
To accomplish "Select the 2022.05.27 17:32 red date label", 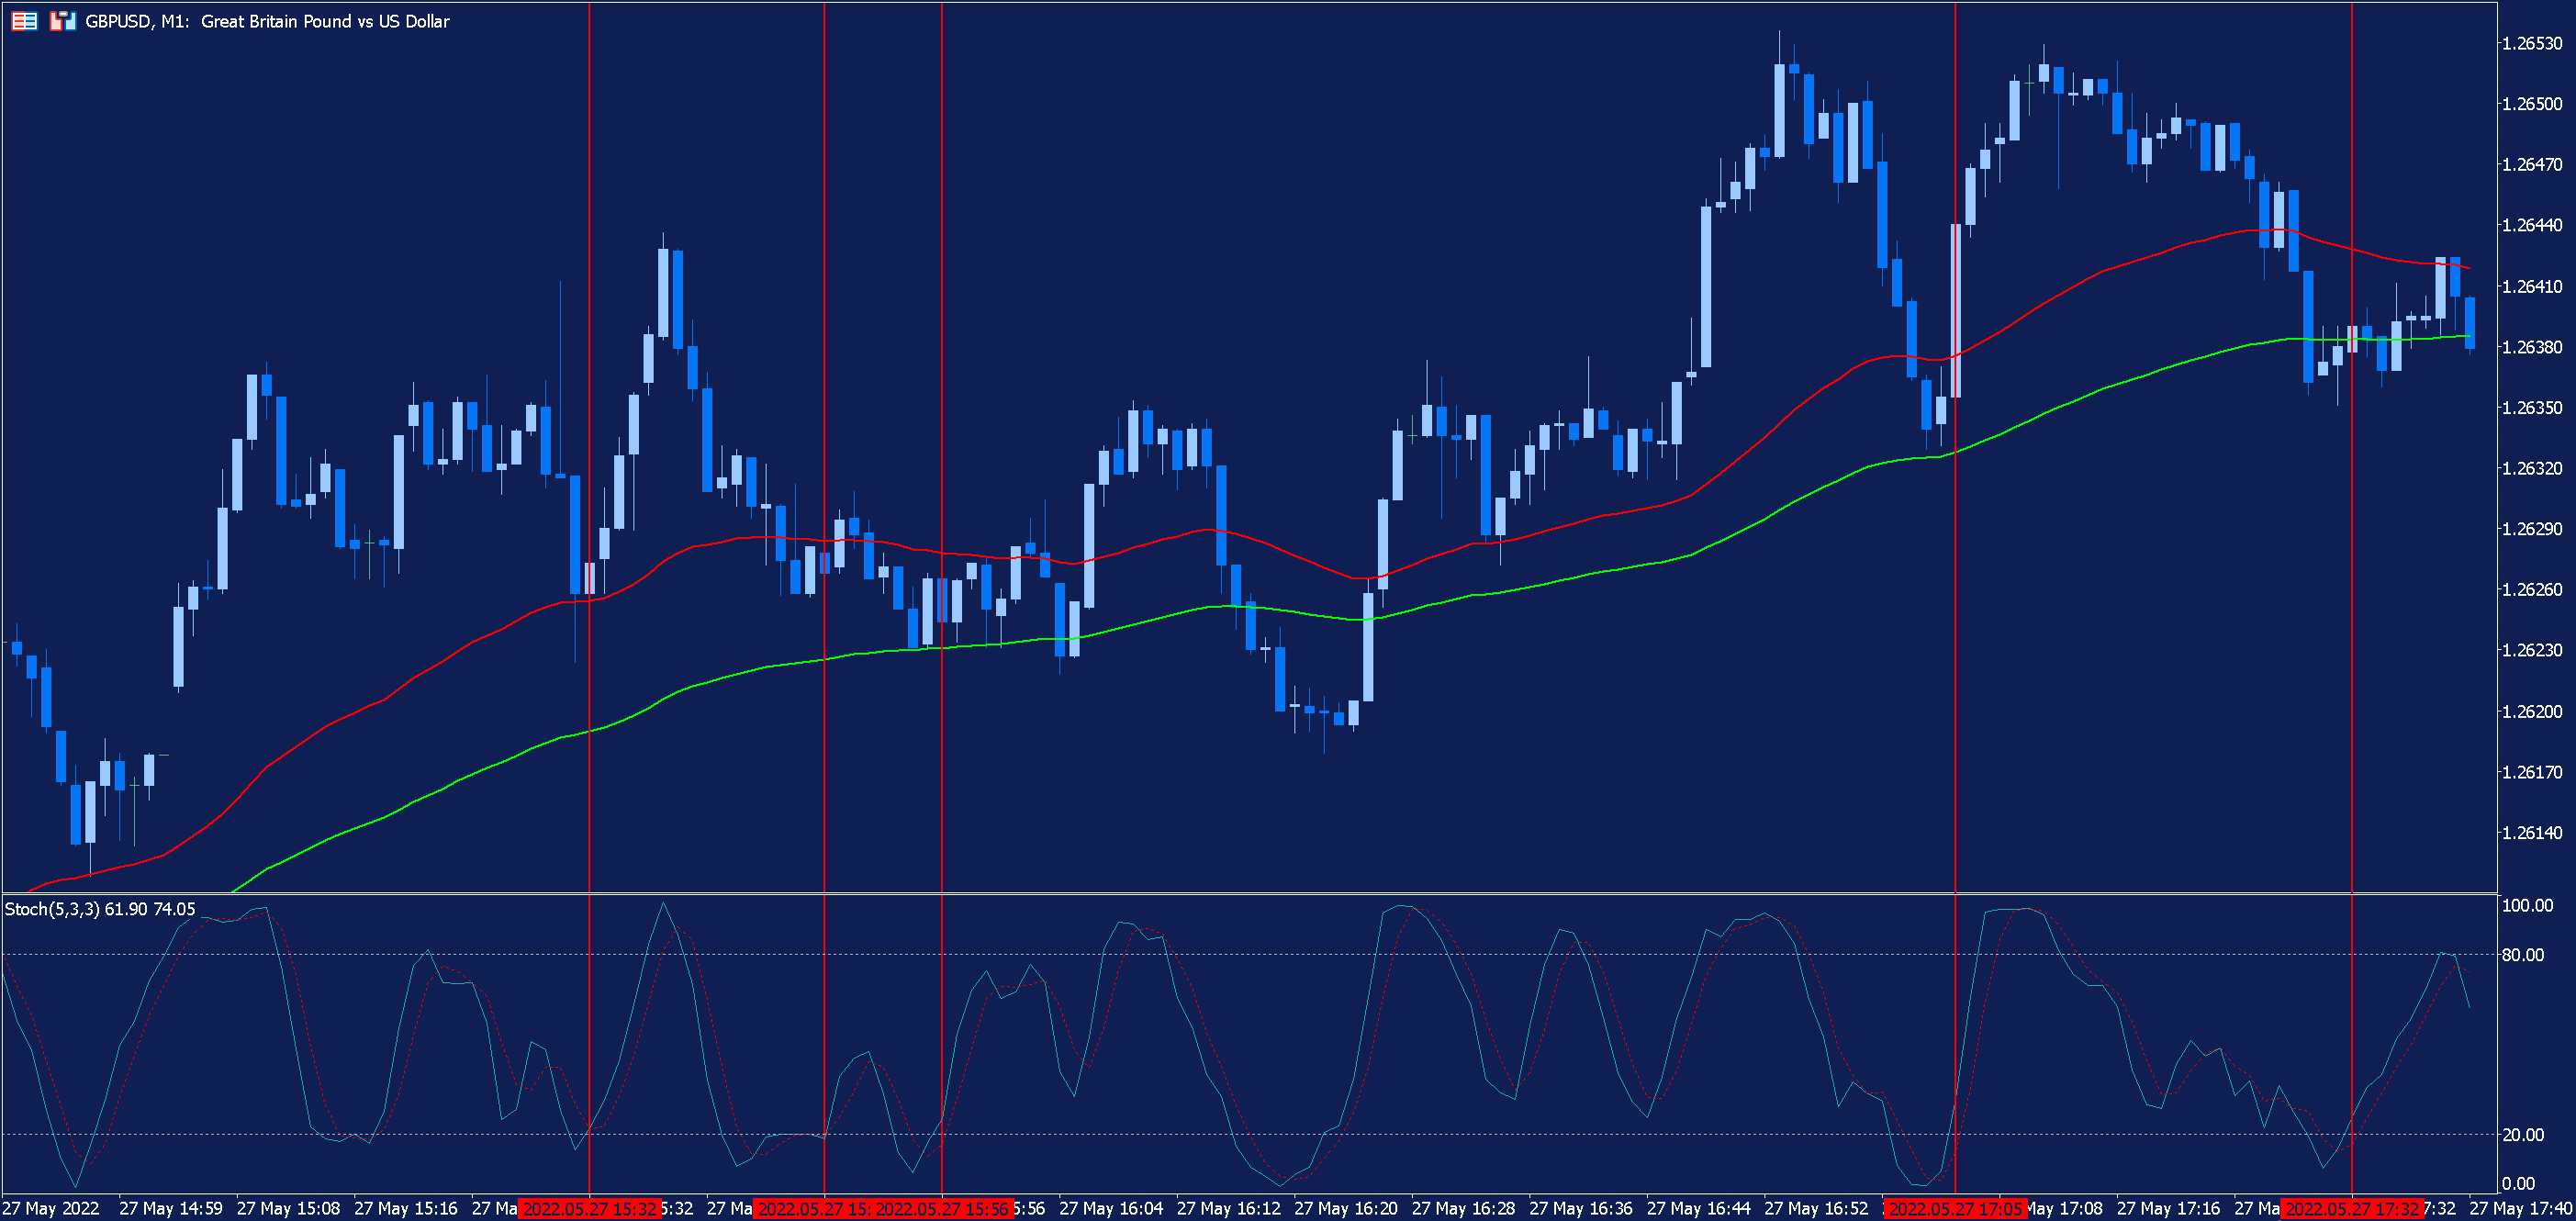I will [2352, 1209].
